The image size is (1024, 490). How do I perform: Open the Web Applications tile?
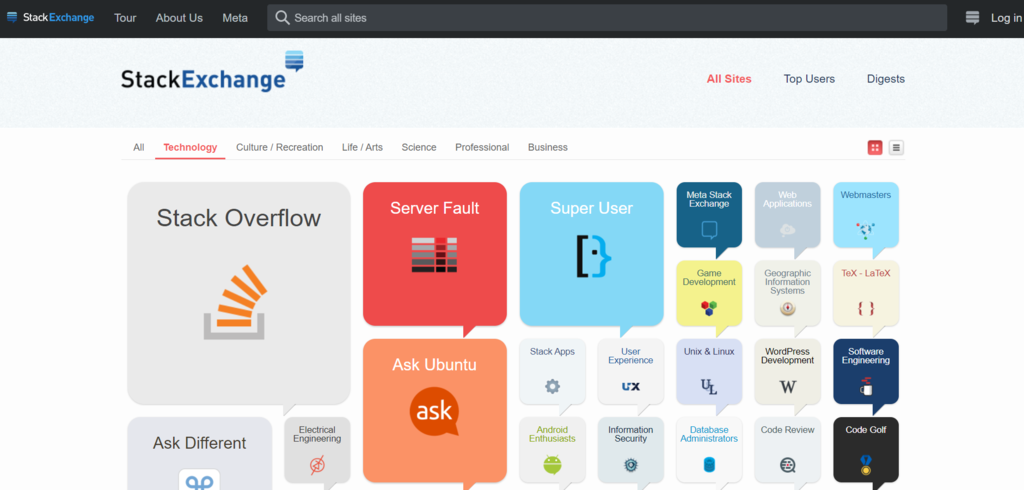coord(788,215)
